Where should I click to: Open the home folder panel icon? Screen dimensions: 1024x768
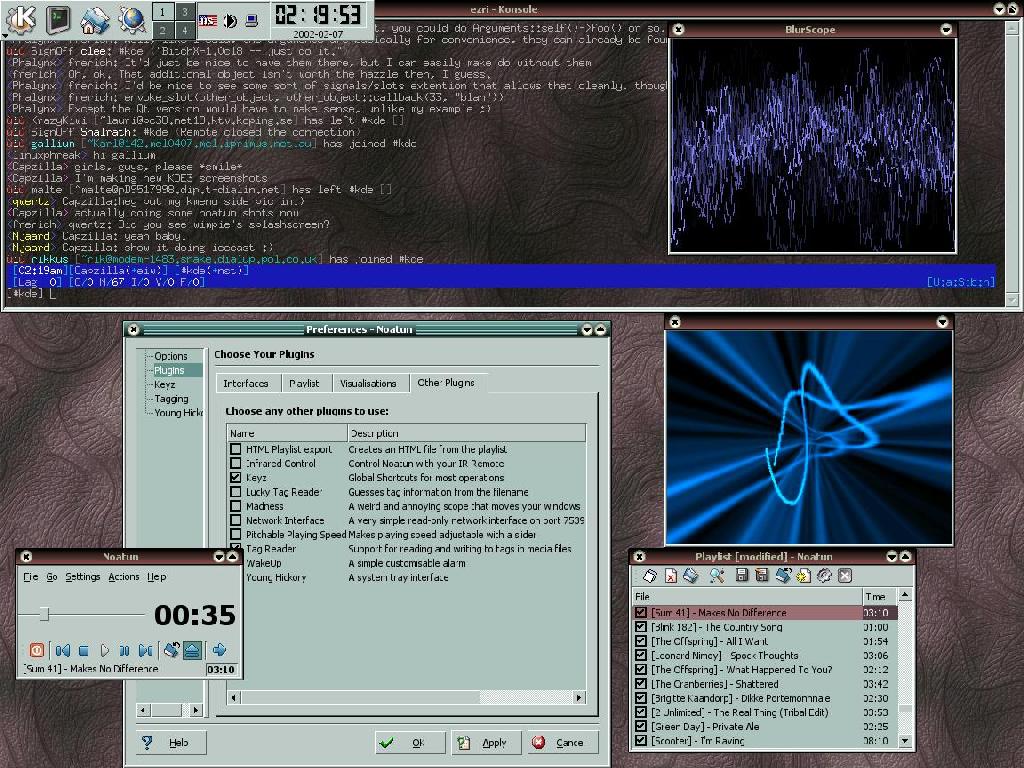tap(95, 20)
